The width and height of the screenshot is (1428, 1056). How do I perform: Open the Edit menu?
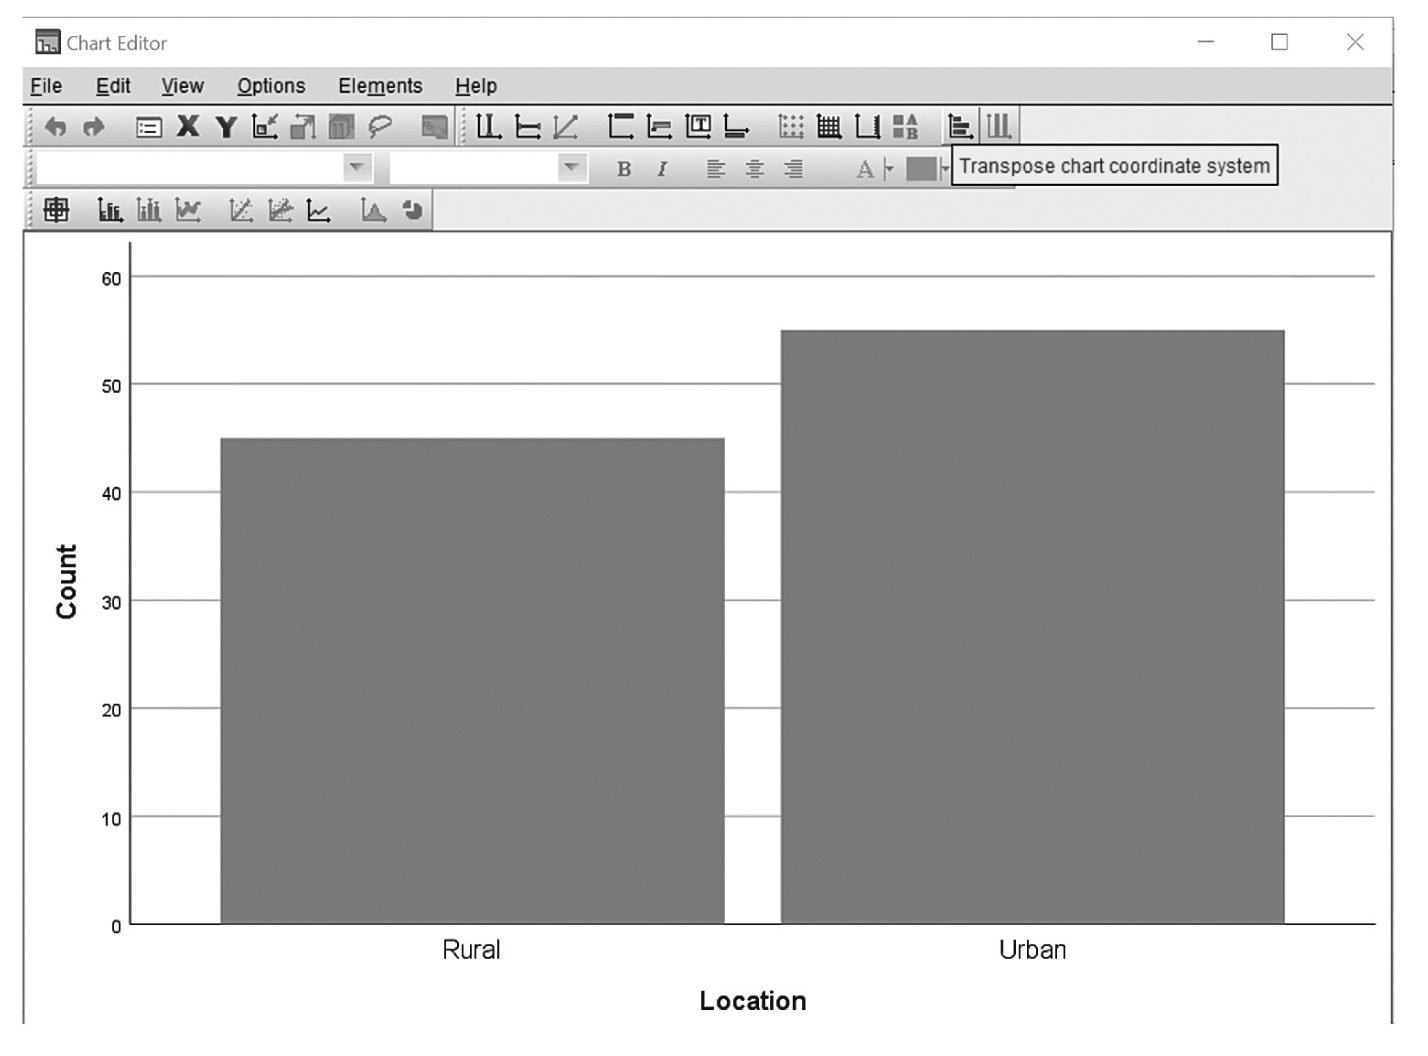[113, 86]
